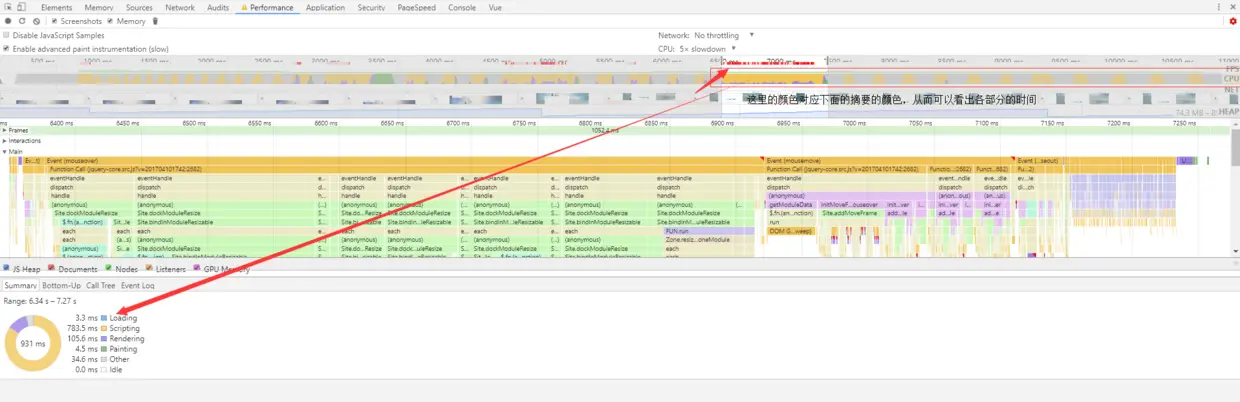Screen dimensions: 1240x402
Task: Click Range: 6.34 s – 7.27 s text
Action: [39, 300]
